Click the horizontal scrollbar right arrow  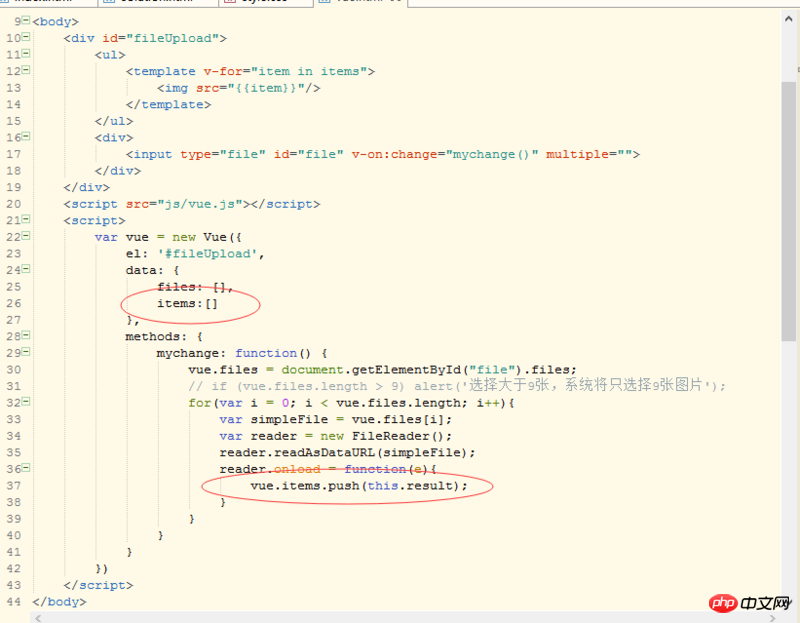pos(772,618)
